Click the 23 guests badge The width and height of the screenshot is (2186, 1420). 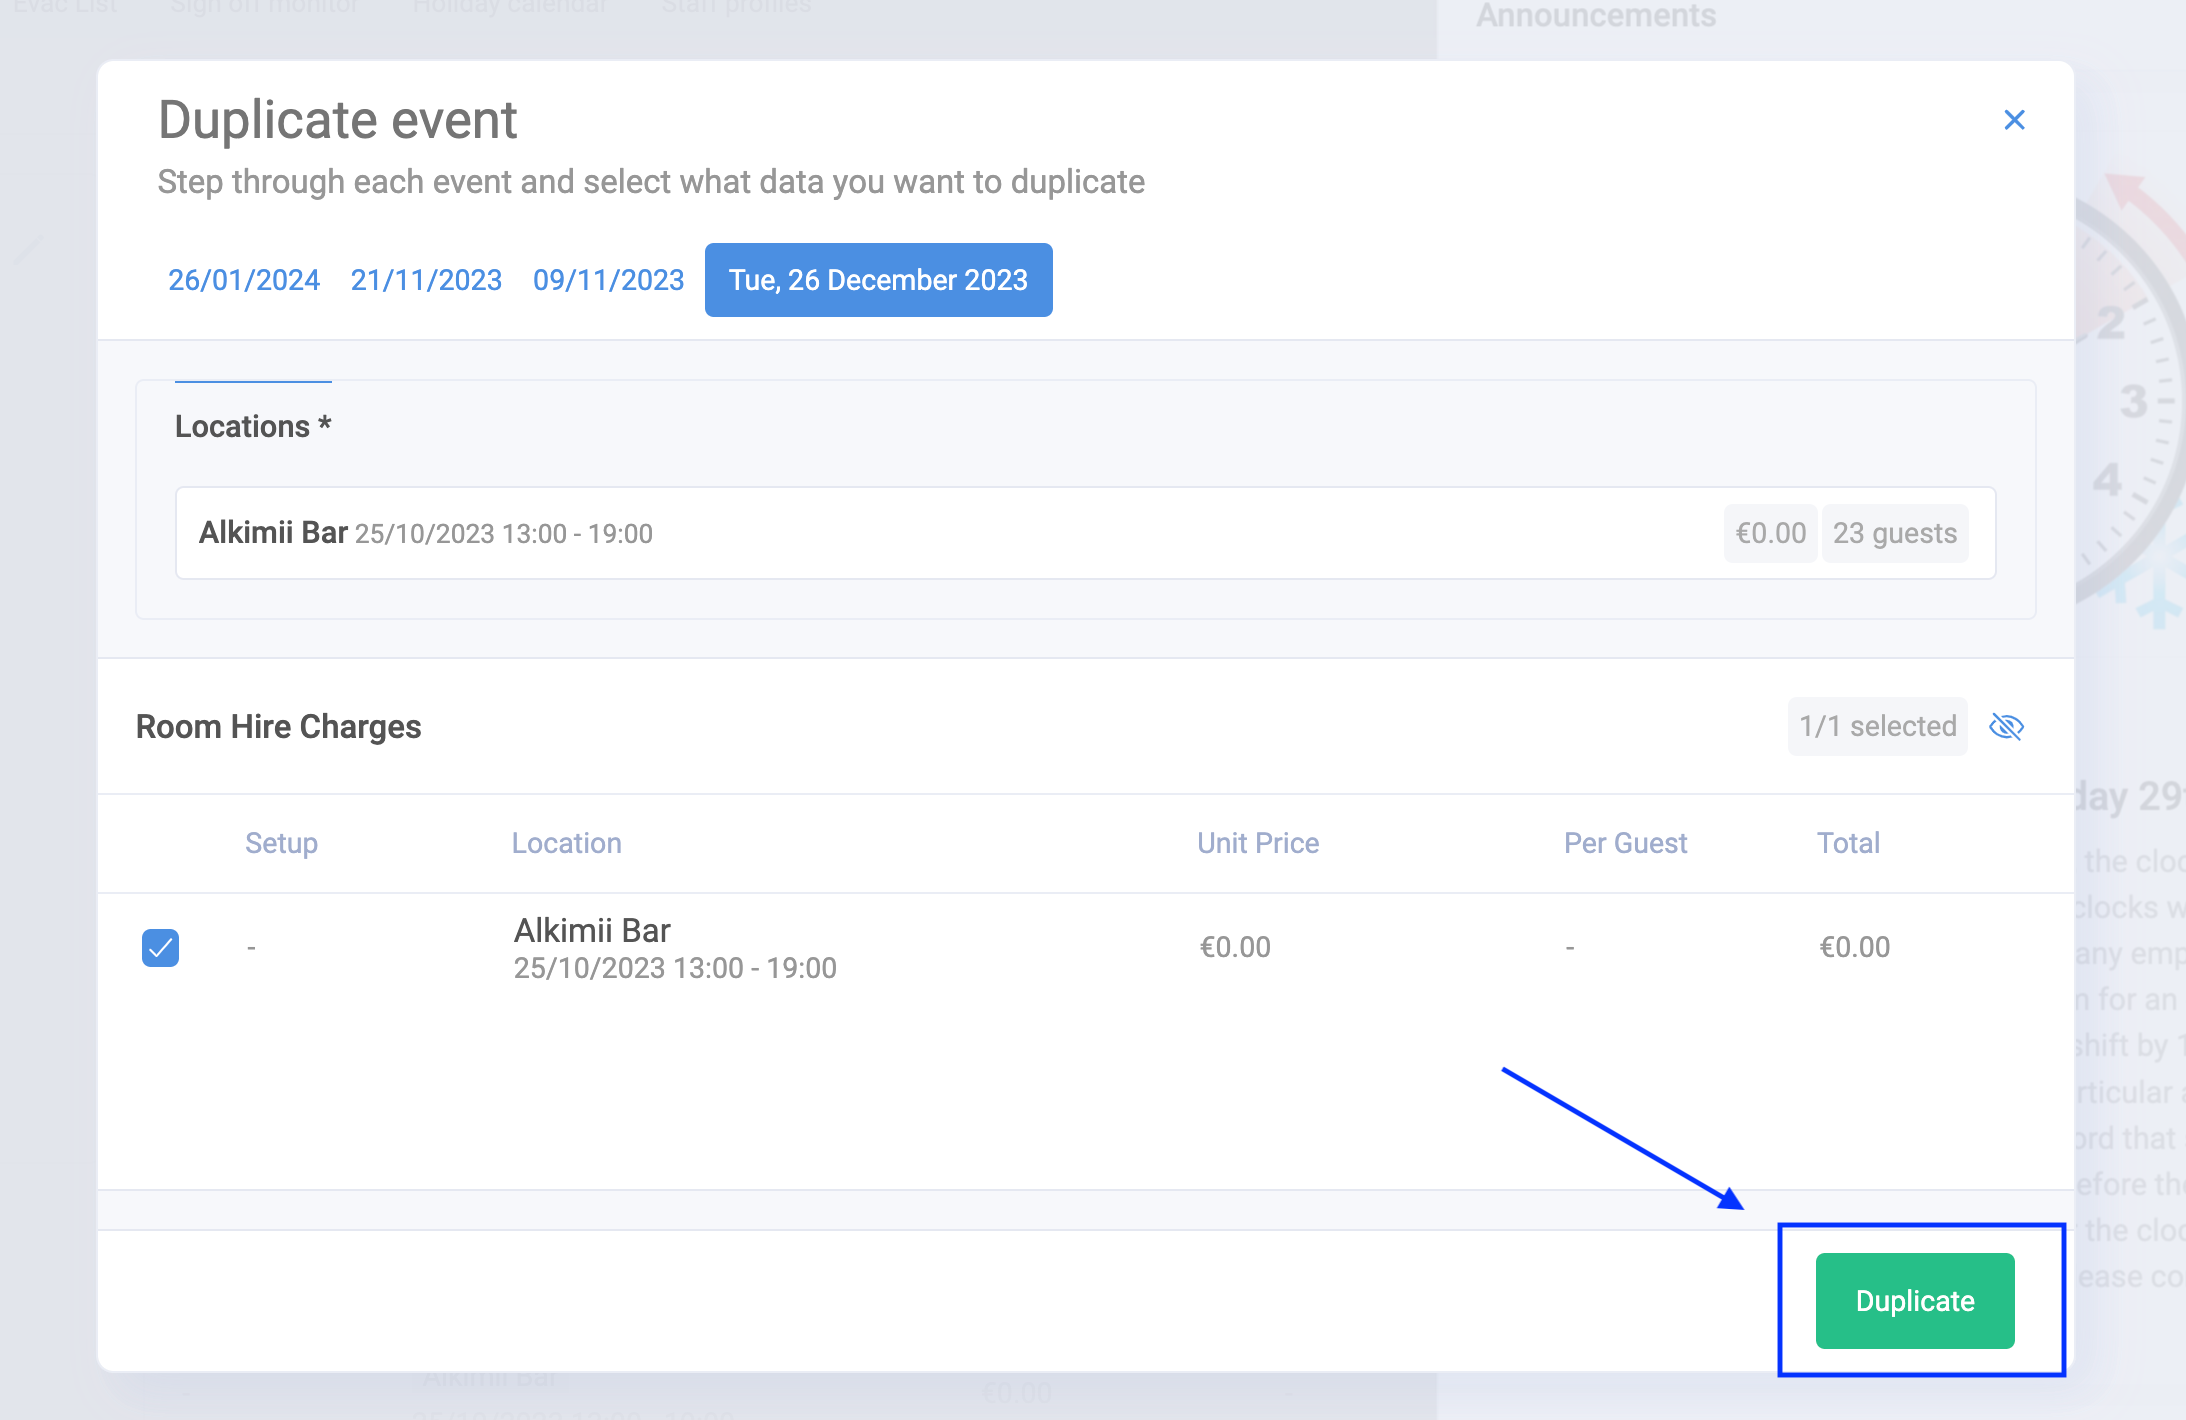1894,533
